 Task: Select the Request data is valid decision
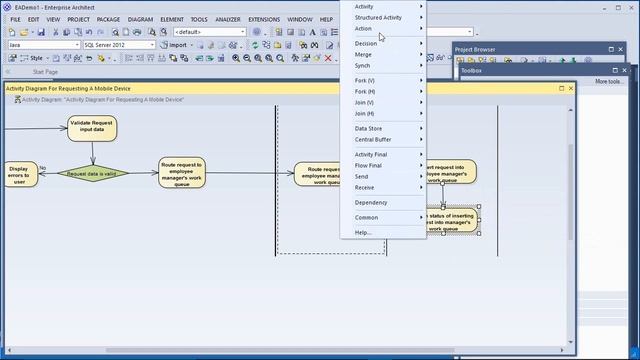point(93,173)
